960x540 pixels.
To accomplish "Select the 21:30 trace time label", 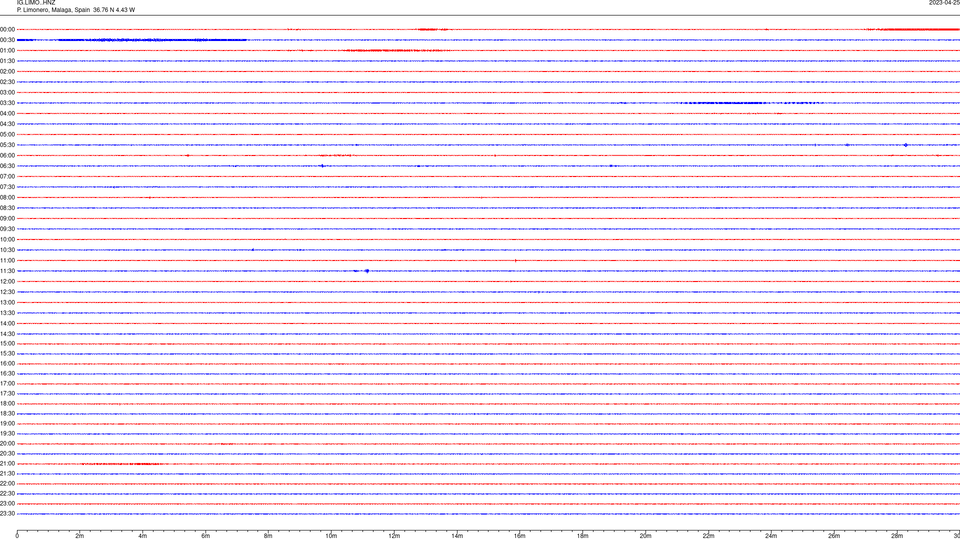I will pos(7,474).
